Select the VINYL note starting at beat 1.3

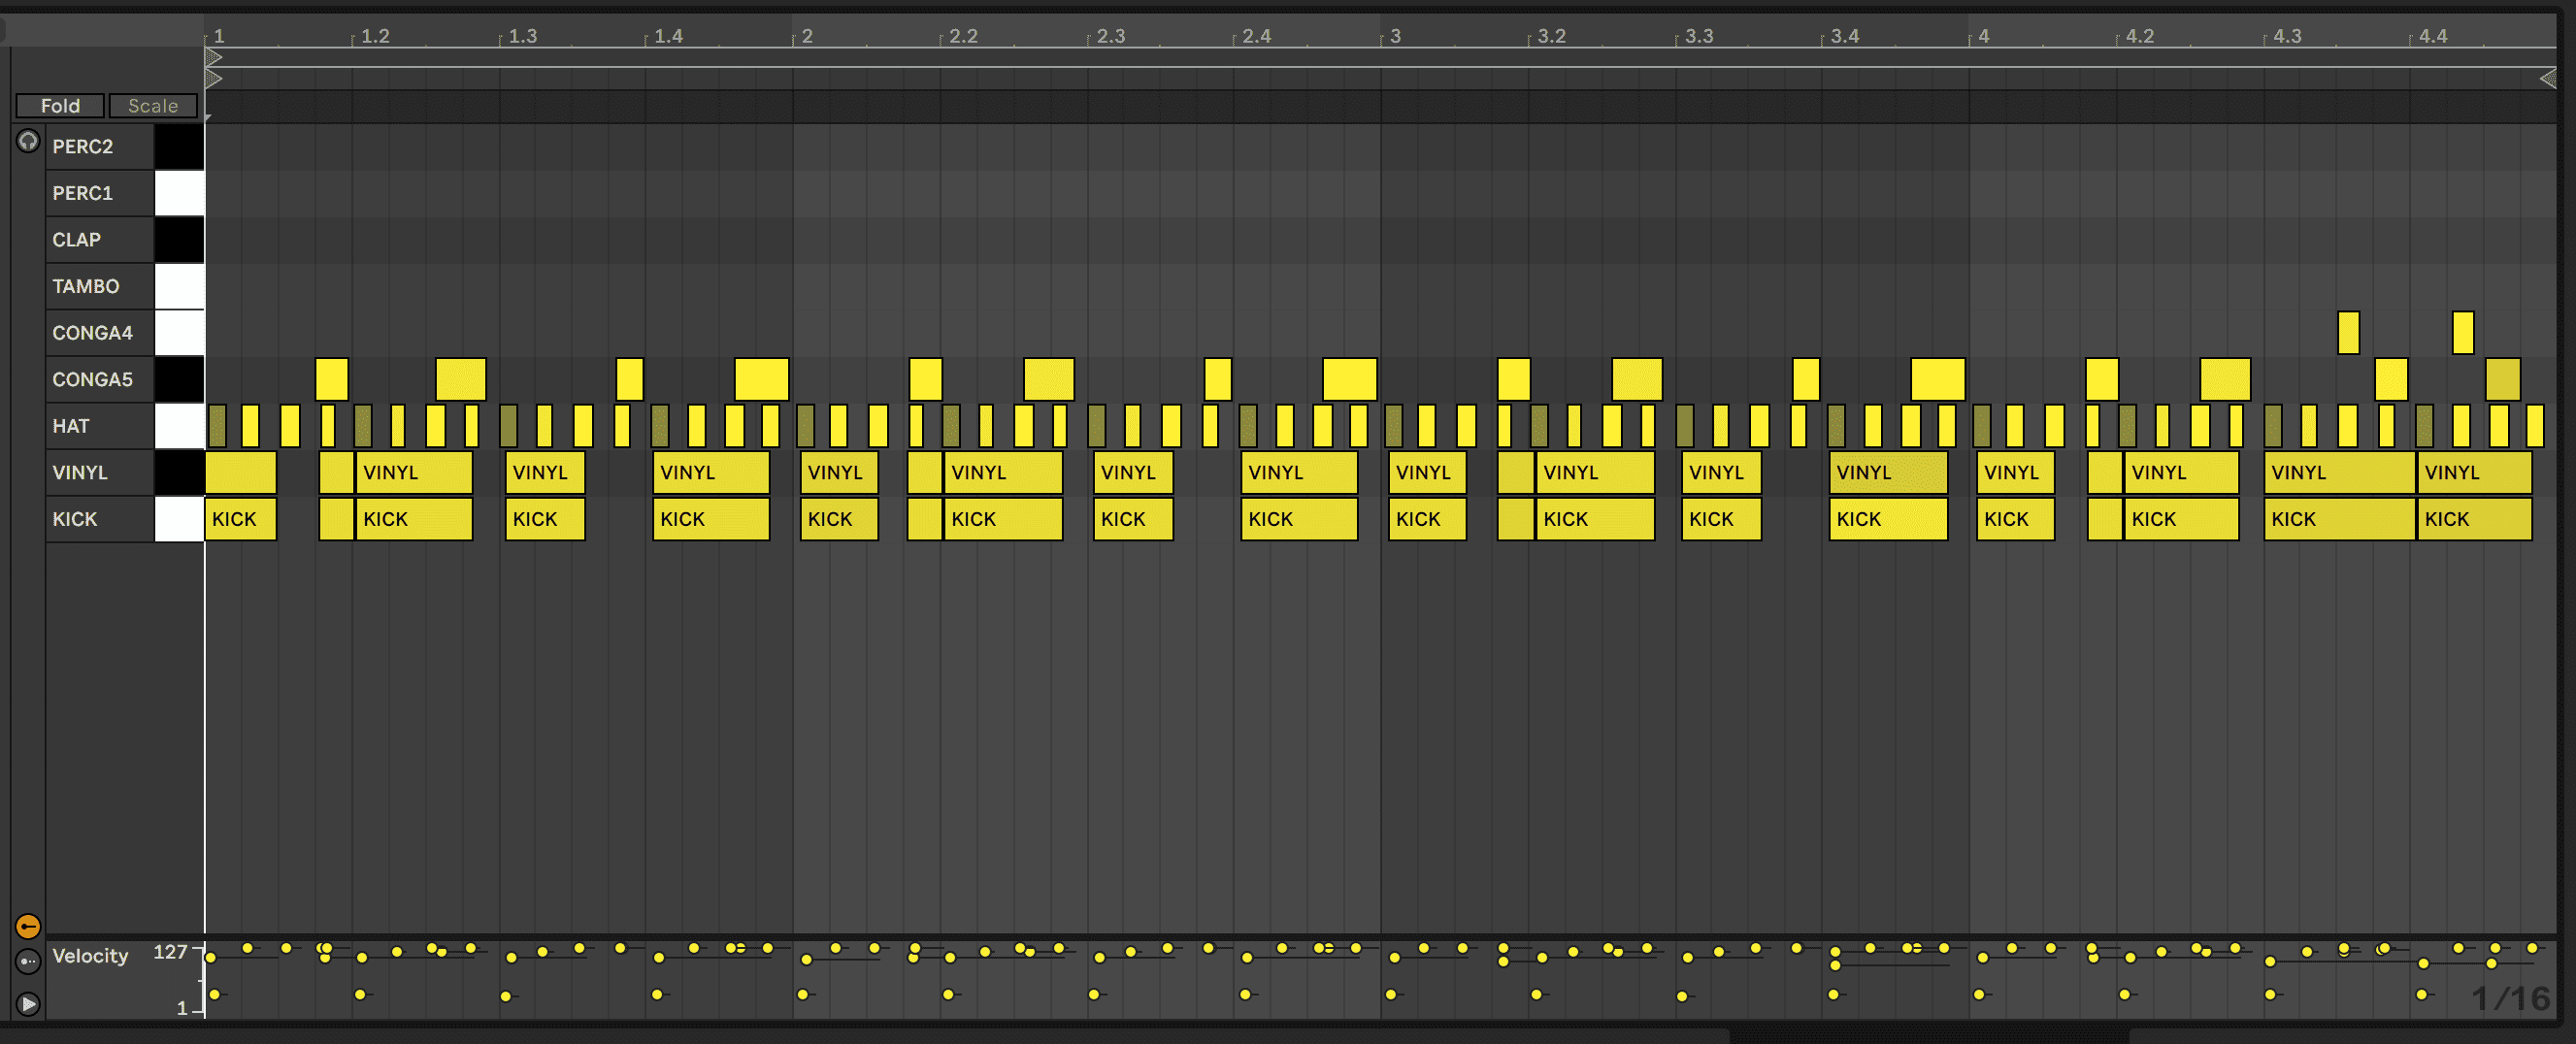click(x=545, y=472)
